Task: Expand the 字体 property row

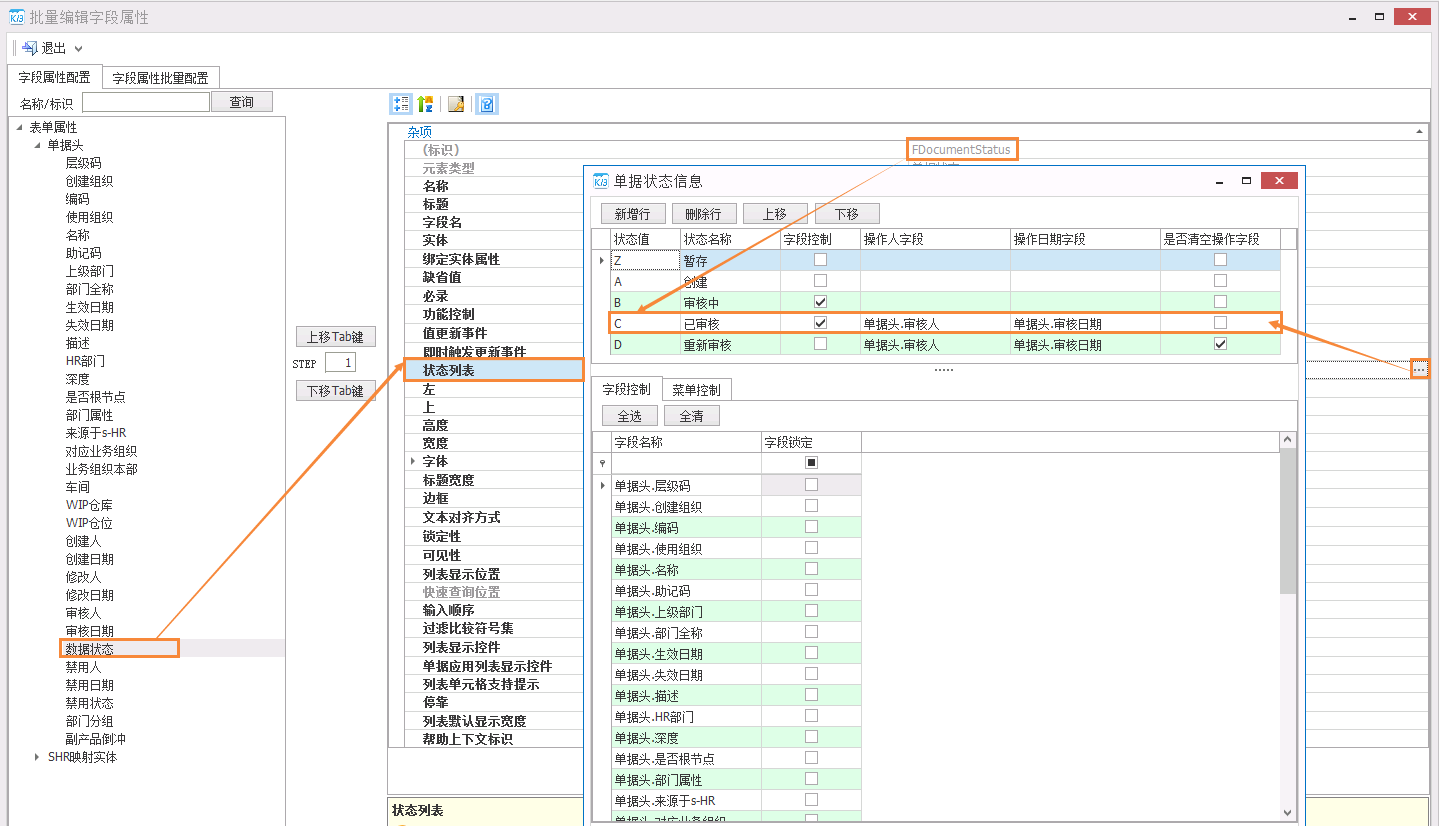Action: coord(413,461)
